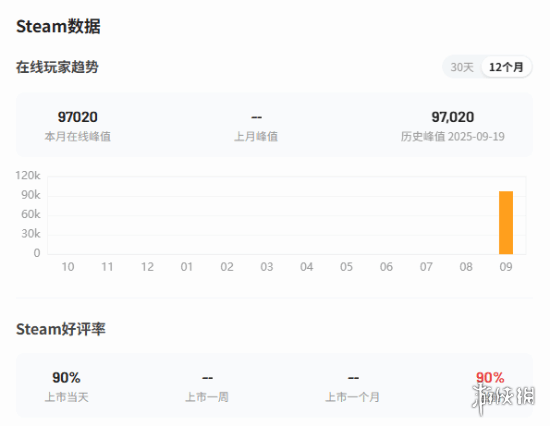Switch trend view to 30天
The image size is (550, 426).
pyautogui.click(x=462, y=67)
